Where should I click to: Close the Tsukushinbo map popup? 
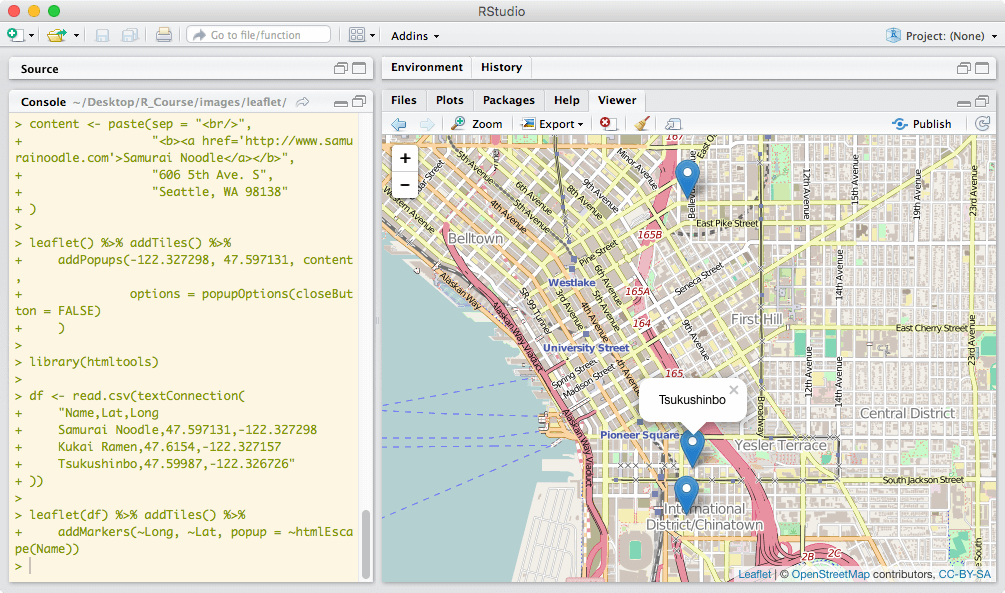click(x=733, y=390)
